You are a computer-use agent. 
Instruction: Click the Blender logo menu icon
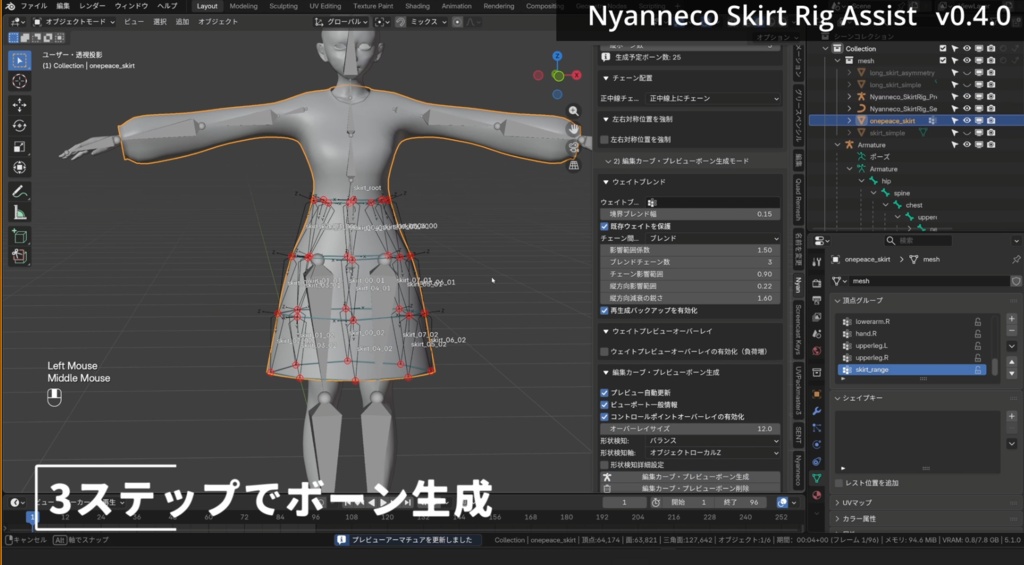click(x=10, y=6)
